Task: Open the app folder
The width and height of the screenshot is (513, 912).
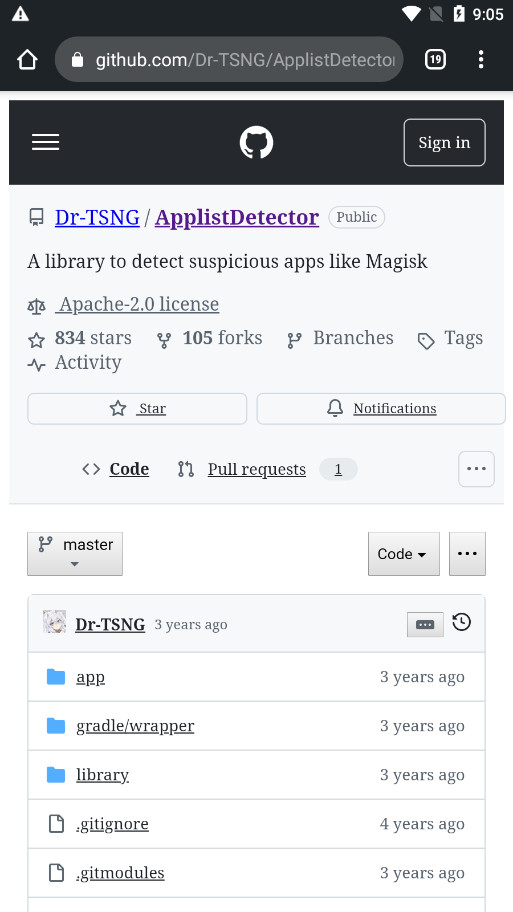Action: 90,677
